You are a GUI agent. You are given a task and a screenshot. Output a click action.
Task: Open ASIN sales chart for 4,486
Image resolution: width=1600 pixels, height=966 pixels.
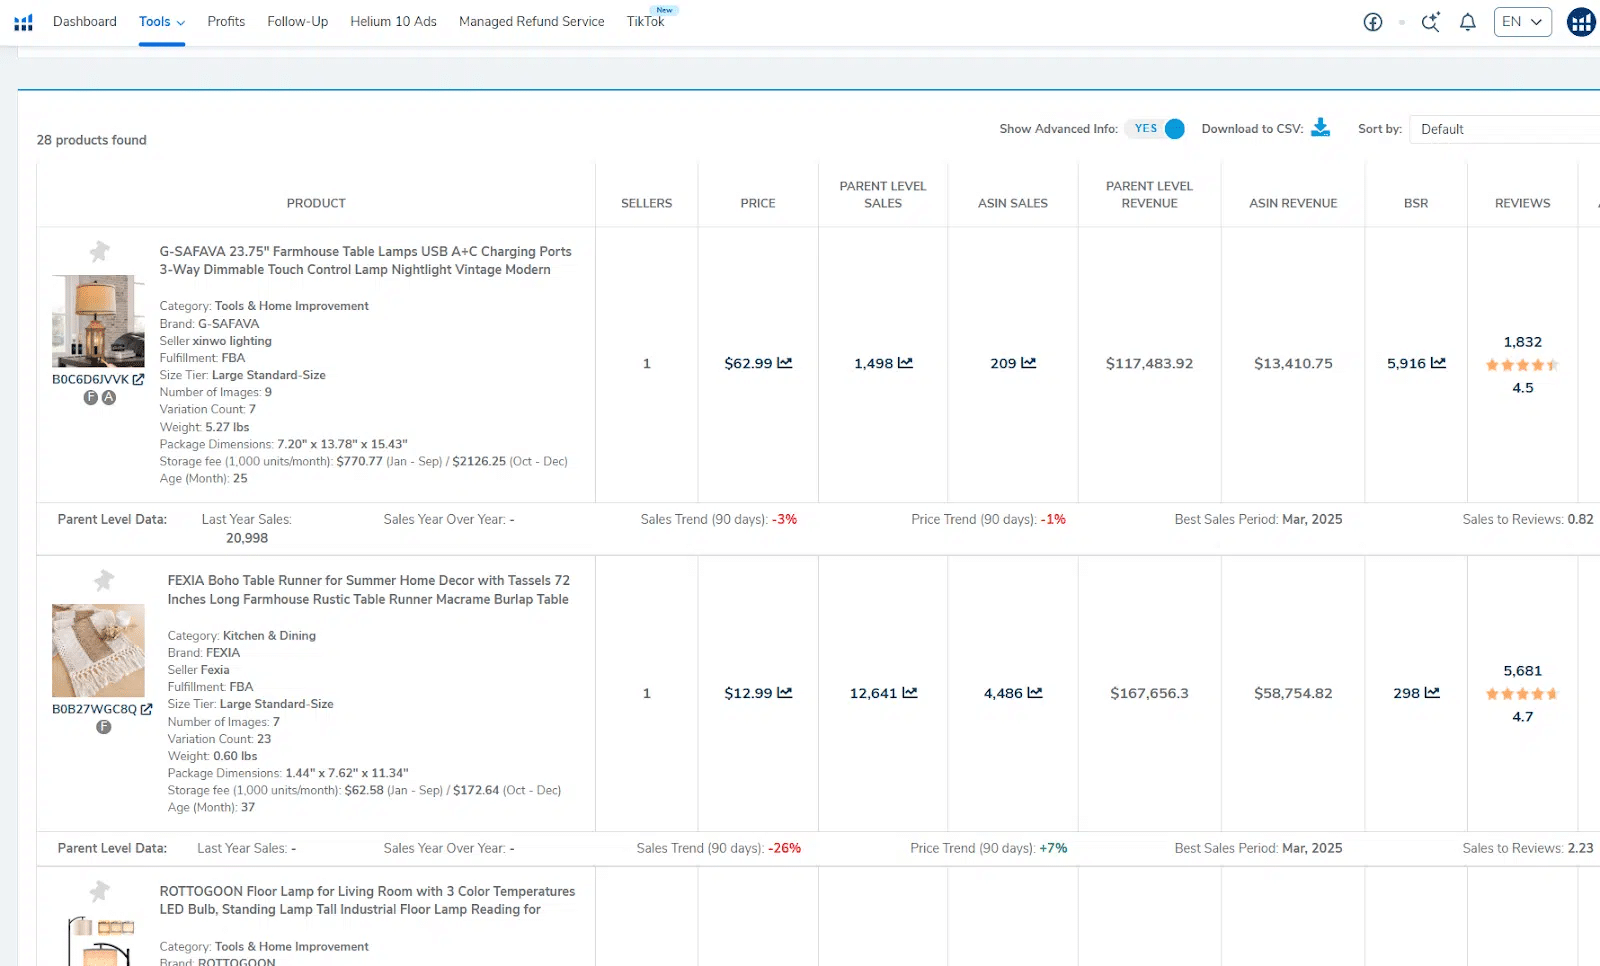coord(1035,693)
